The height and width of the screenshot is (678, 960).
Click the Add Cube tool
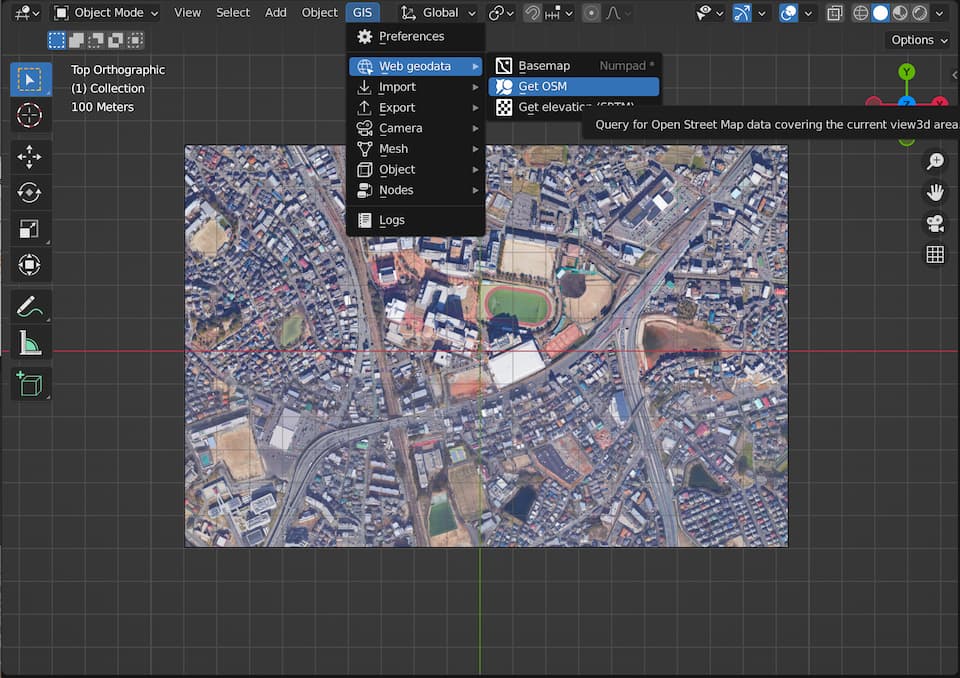point(30,383)
